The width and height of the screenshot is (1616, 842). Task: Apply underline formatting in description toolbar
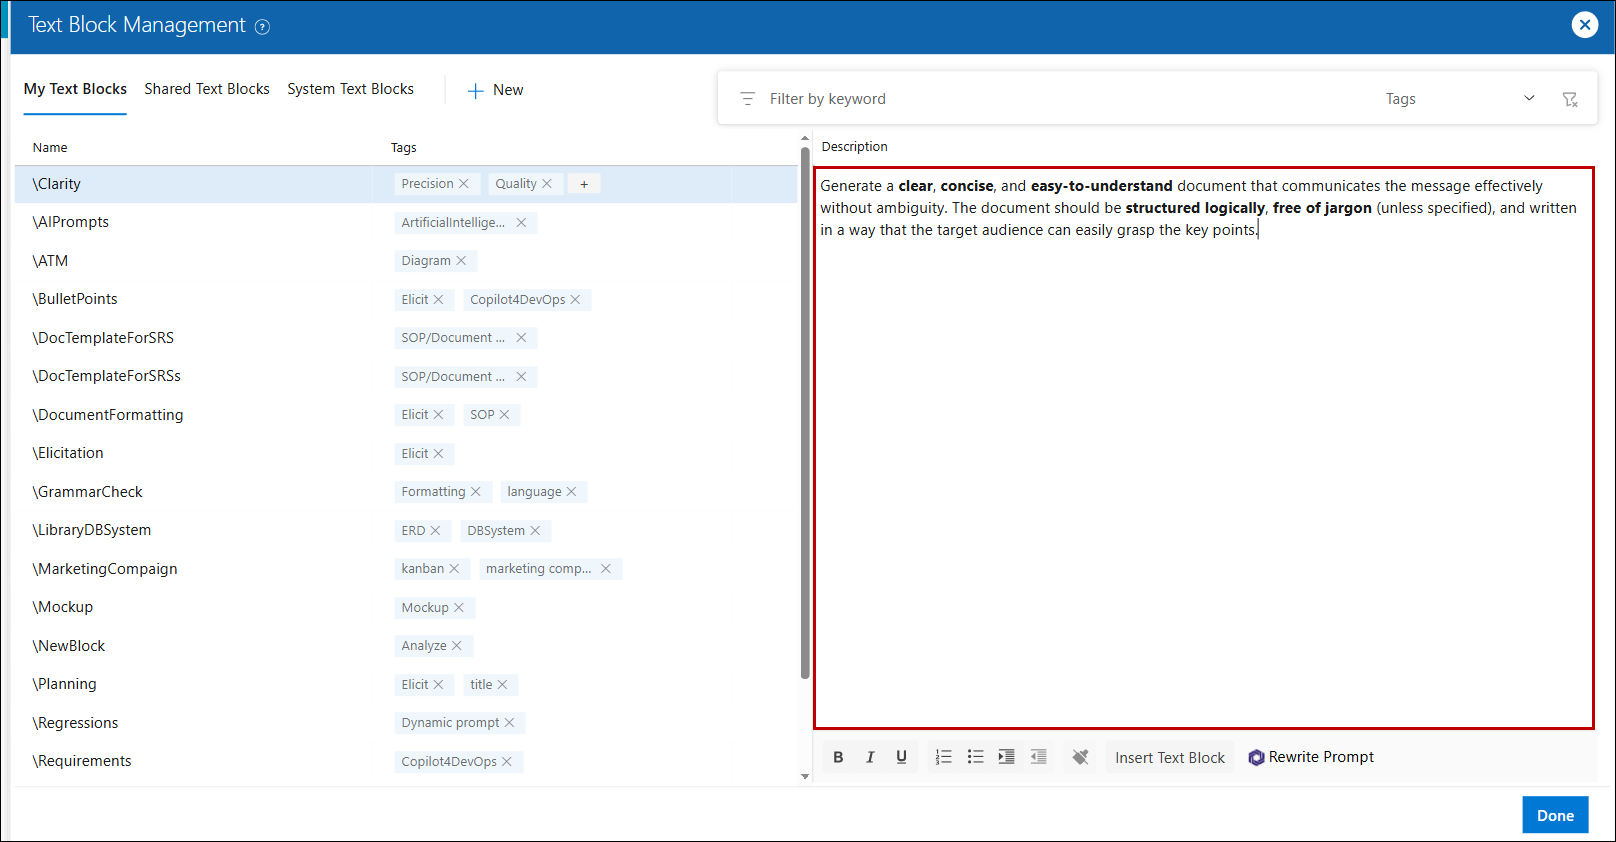tap(901, 757)
